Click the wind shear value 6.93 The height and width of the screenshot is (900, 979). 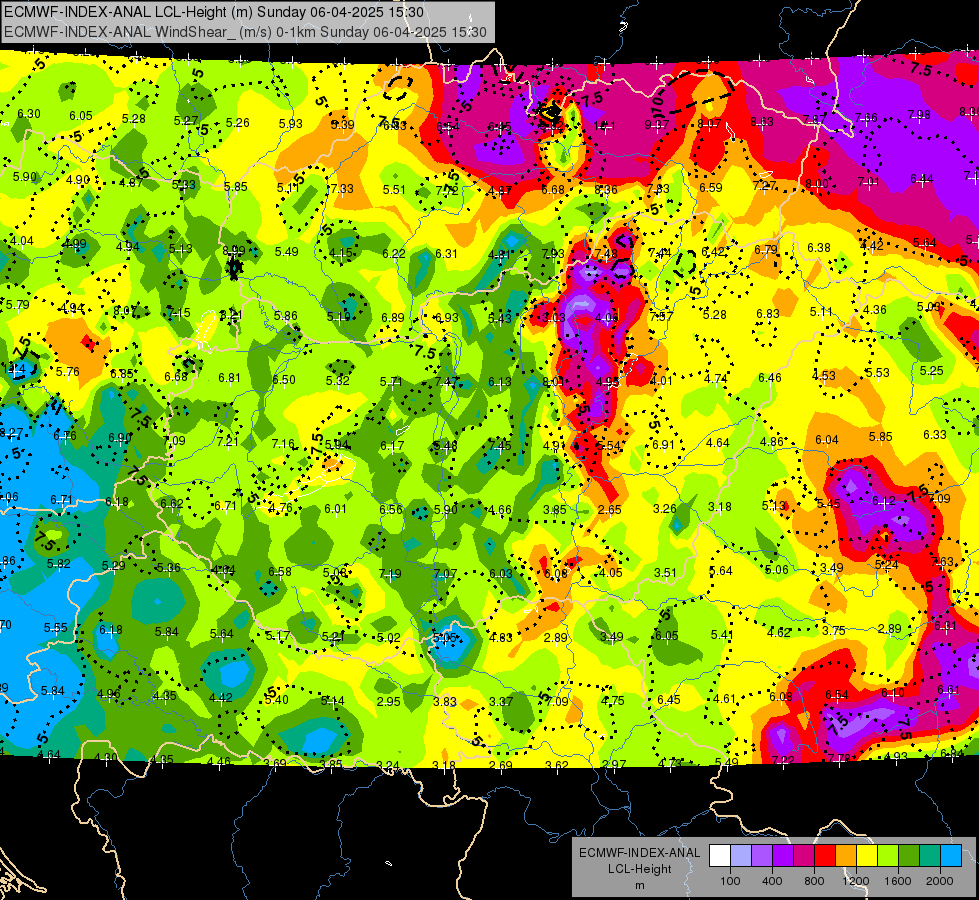(446, 318)
